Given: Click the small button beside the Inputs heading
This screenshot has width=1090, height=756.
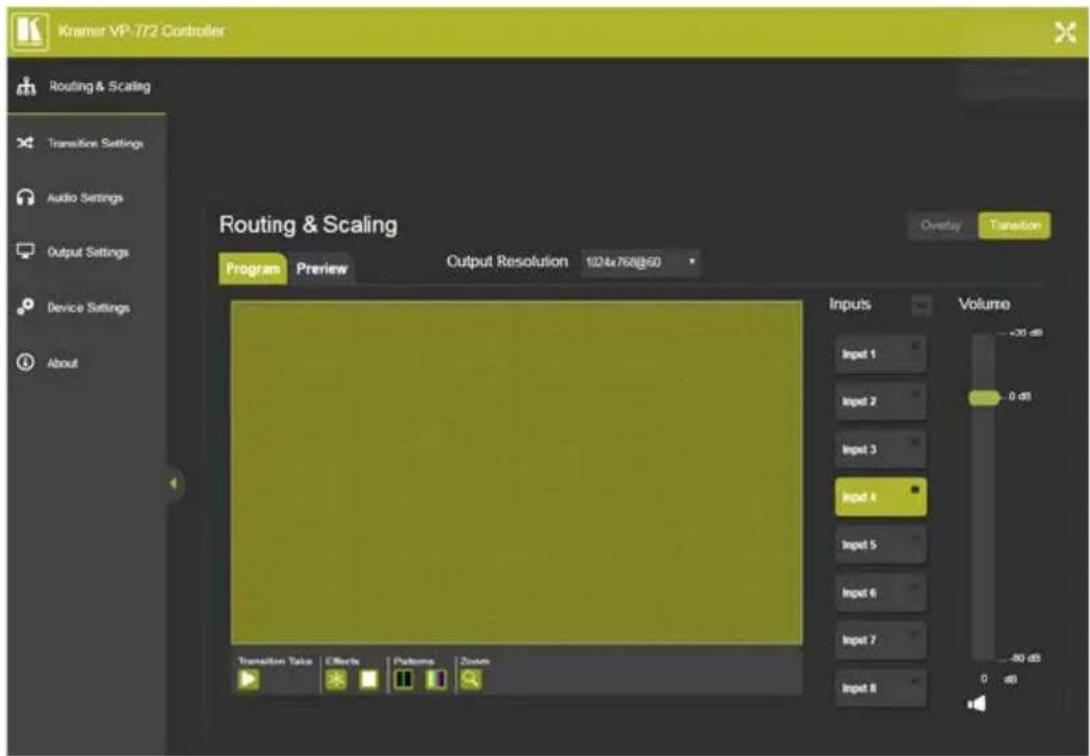Looking at the screenshot, I should pyautogui.click(x=921, y=305).
